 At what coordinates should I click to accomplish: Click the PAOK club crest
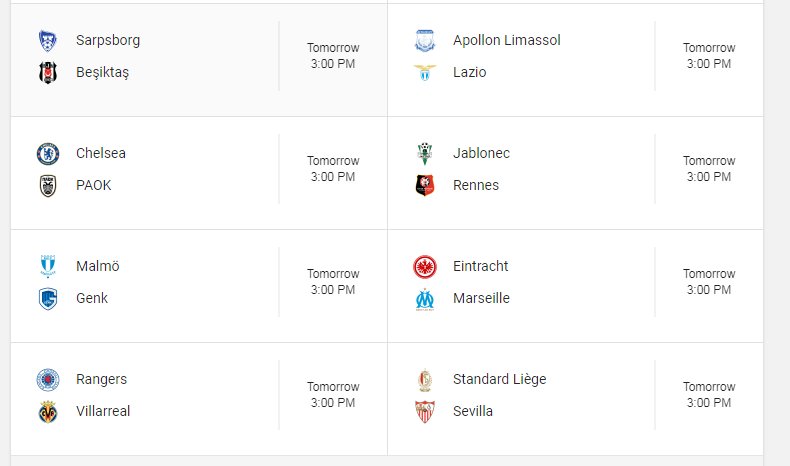click(48, 186)
